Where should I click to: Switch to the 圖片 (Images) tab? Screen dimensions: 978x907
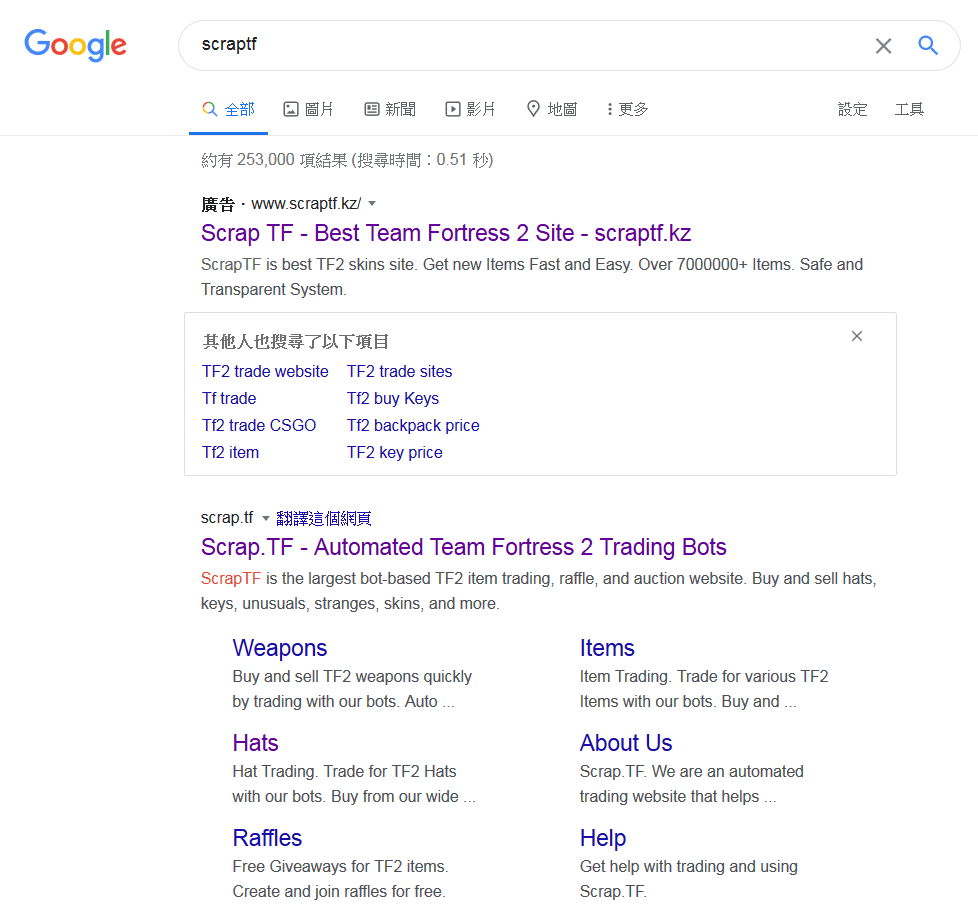(x=308, y=109)
